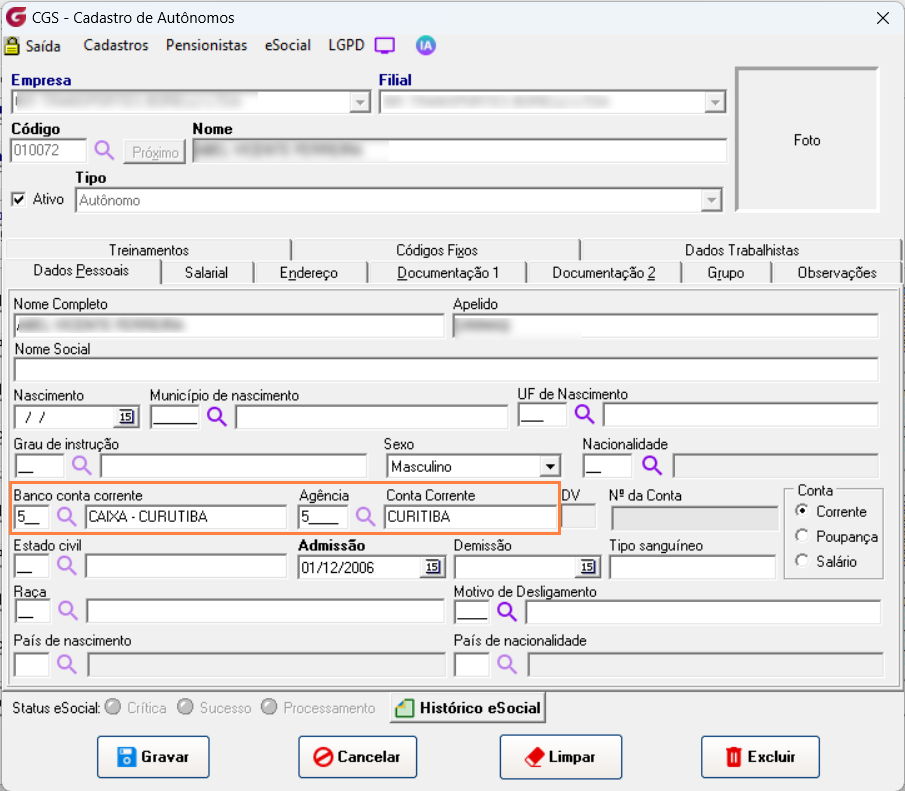Switch to the Endereço tab
905x791 pixels.
[x=309, y=273]
